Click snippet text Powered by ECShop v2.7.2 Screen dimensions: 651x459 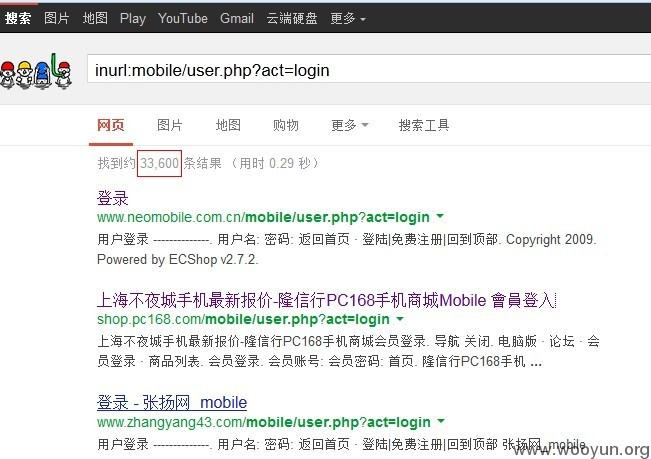coord(178,259)
